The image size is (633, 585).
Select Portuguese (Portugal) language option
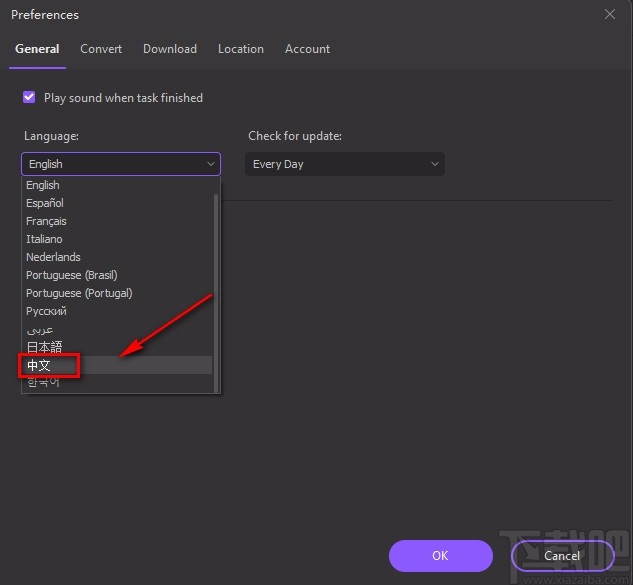click(x=79, y=293)
